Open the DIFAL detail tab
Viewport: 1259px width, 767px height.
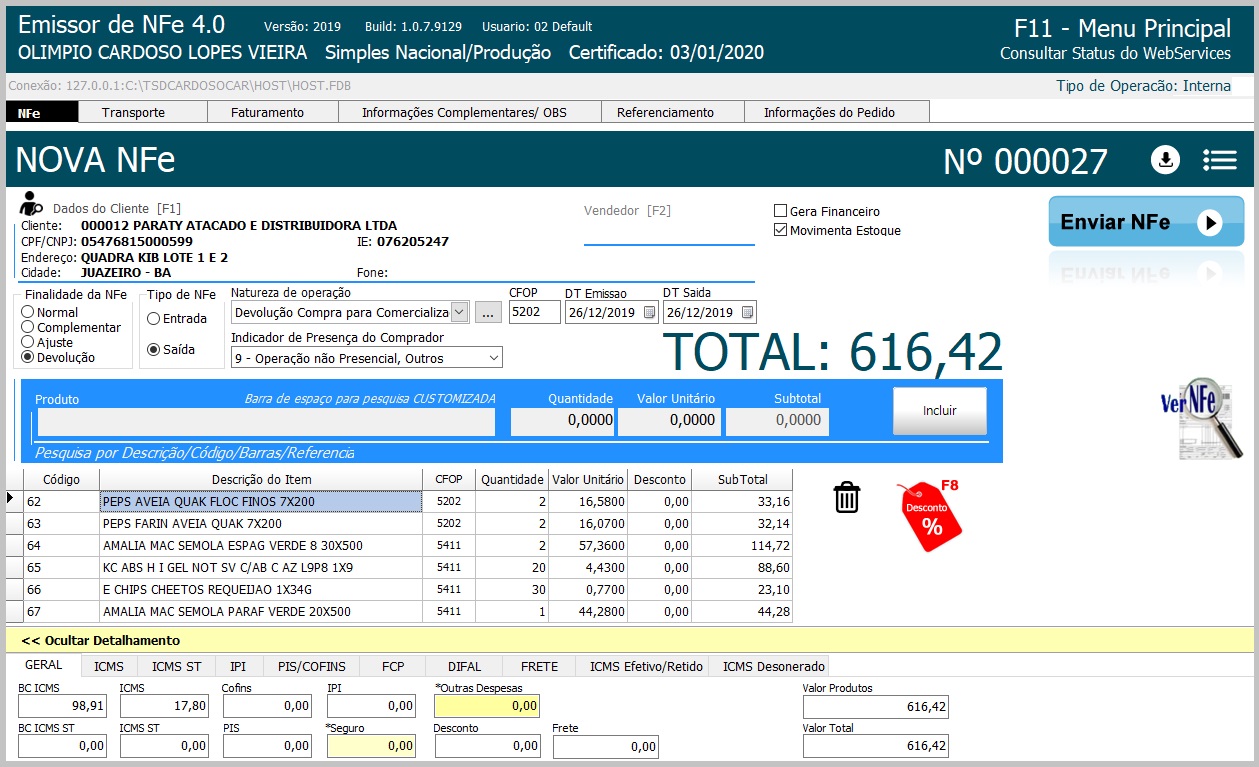tap(464, 666)
